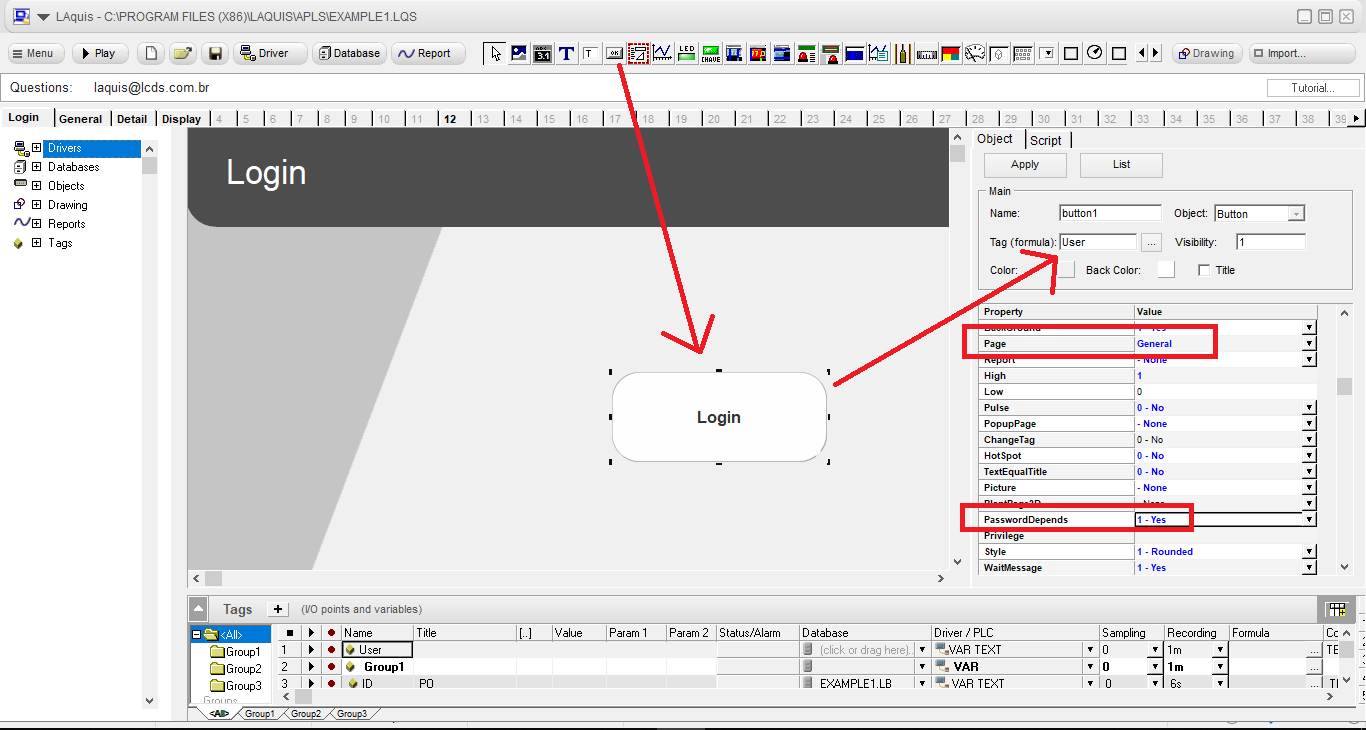
Task: Click the List button
Action: 1121,165
